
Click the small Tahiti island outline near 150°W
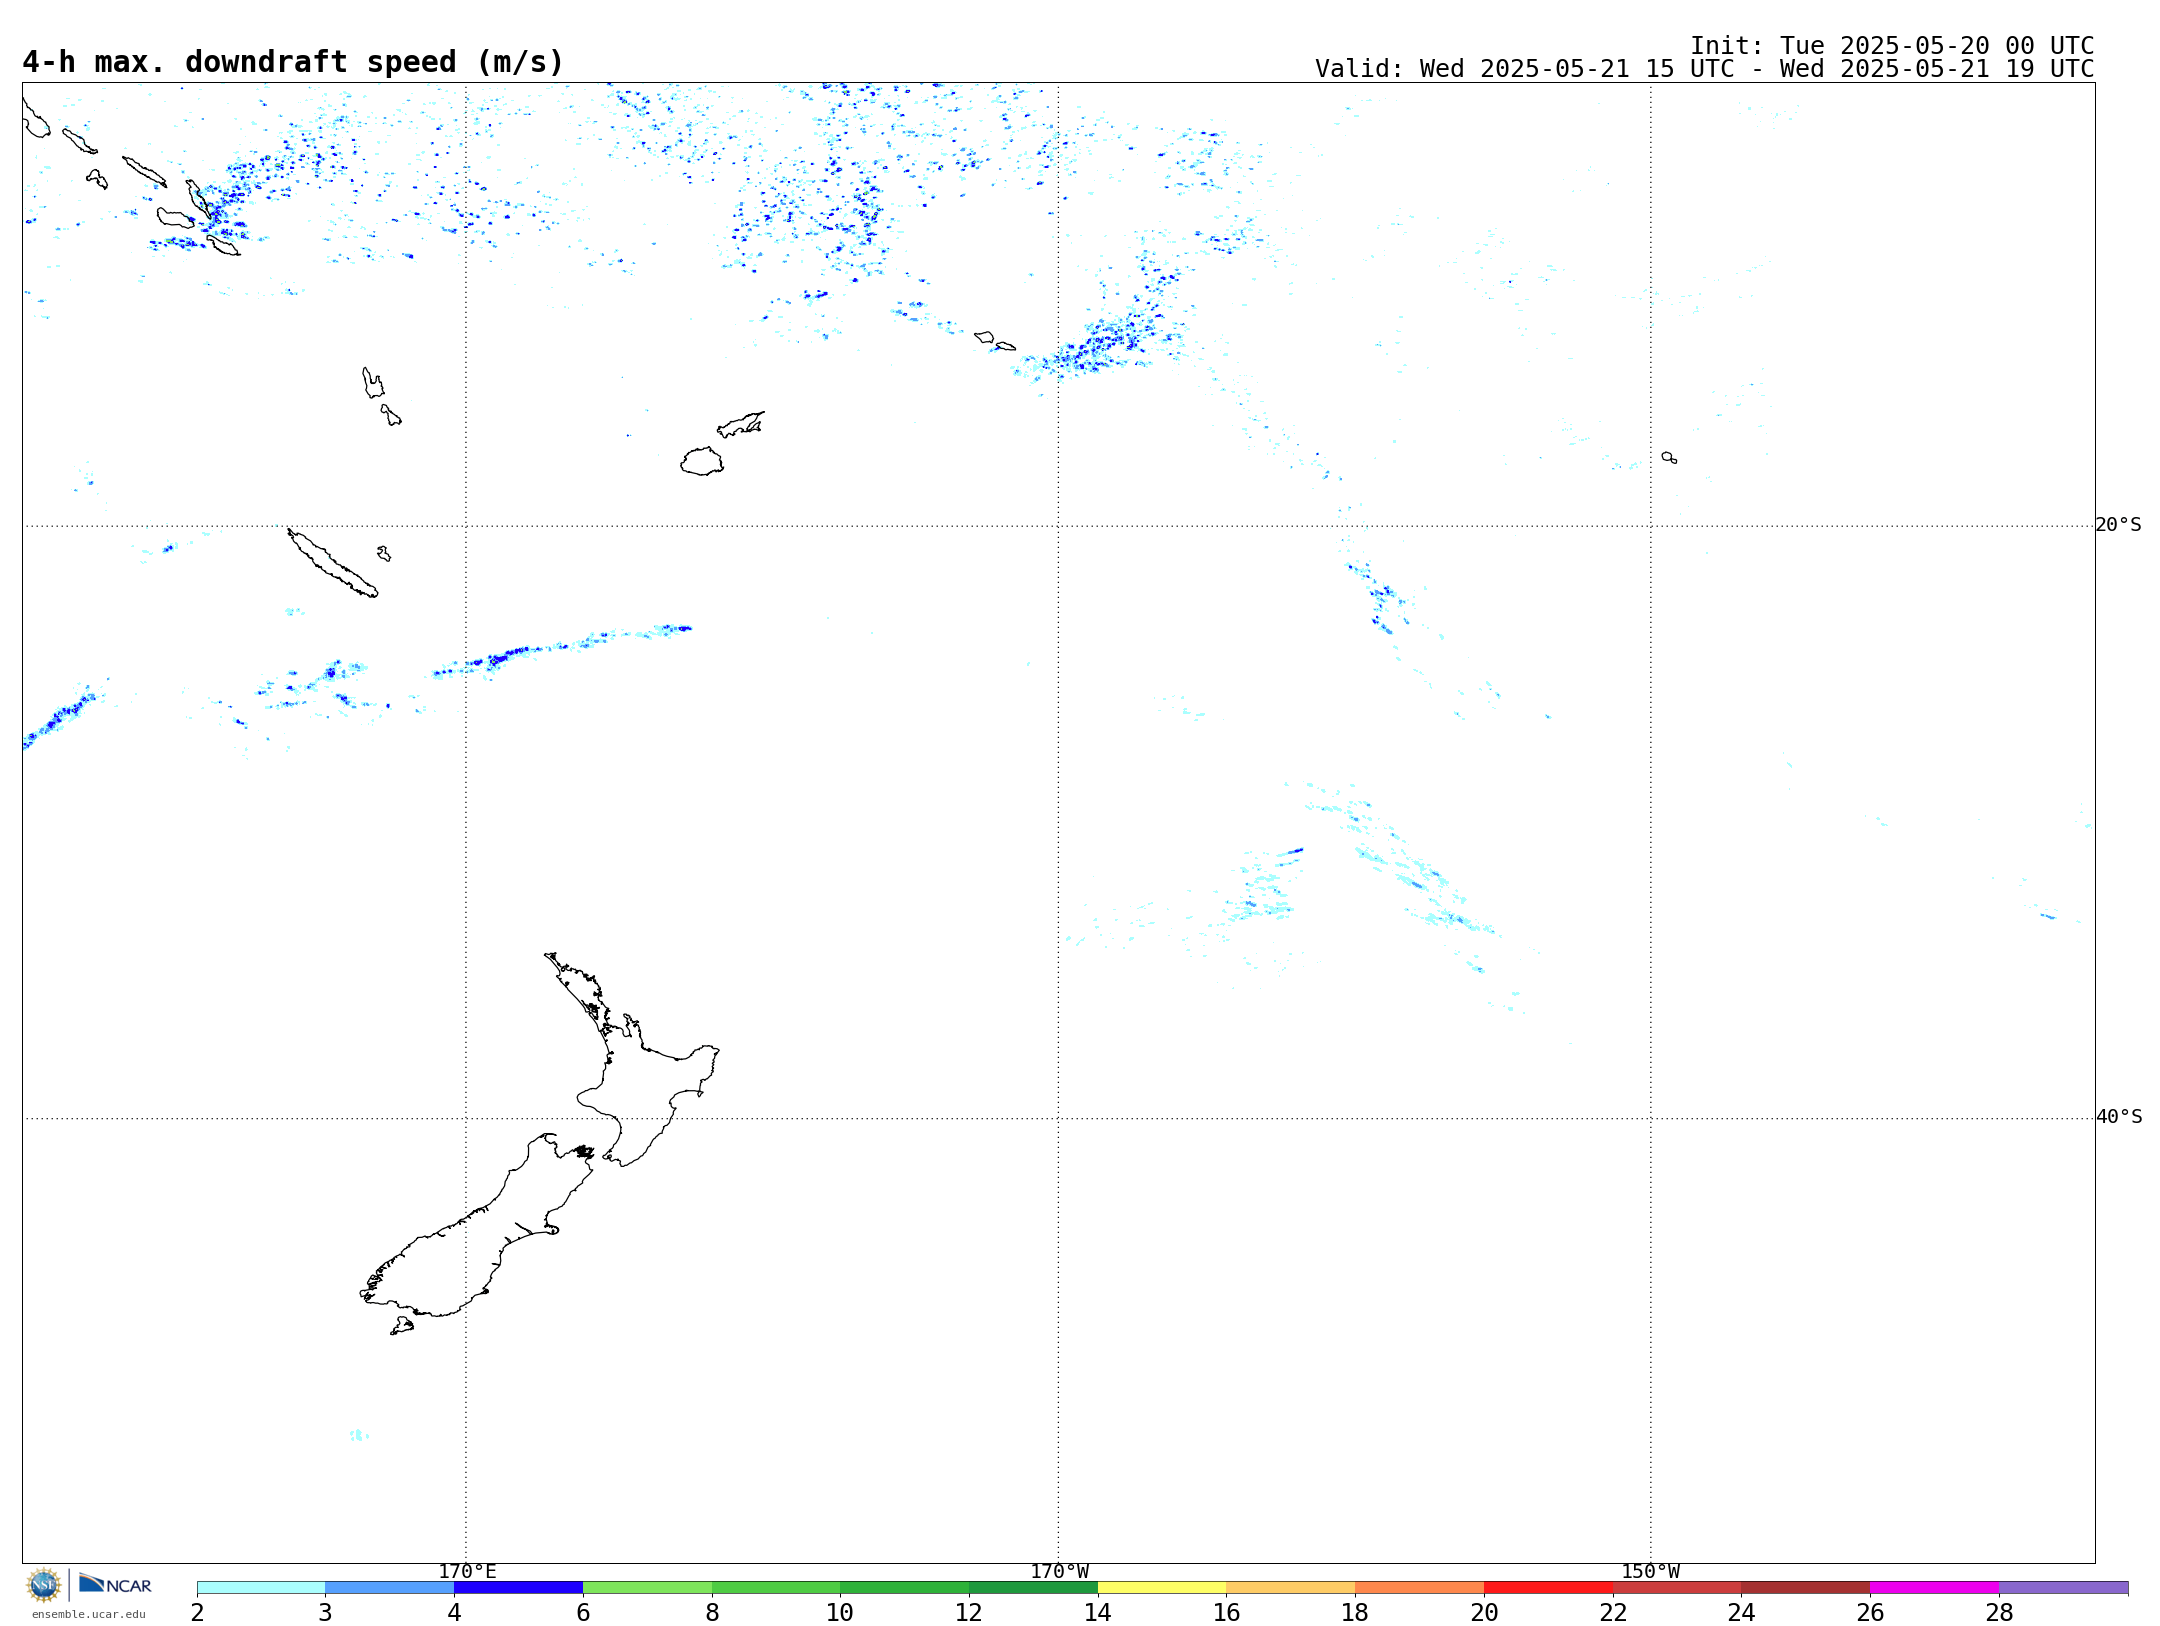pos(1669,458)
